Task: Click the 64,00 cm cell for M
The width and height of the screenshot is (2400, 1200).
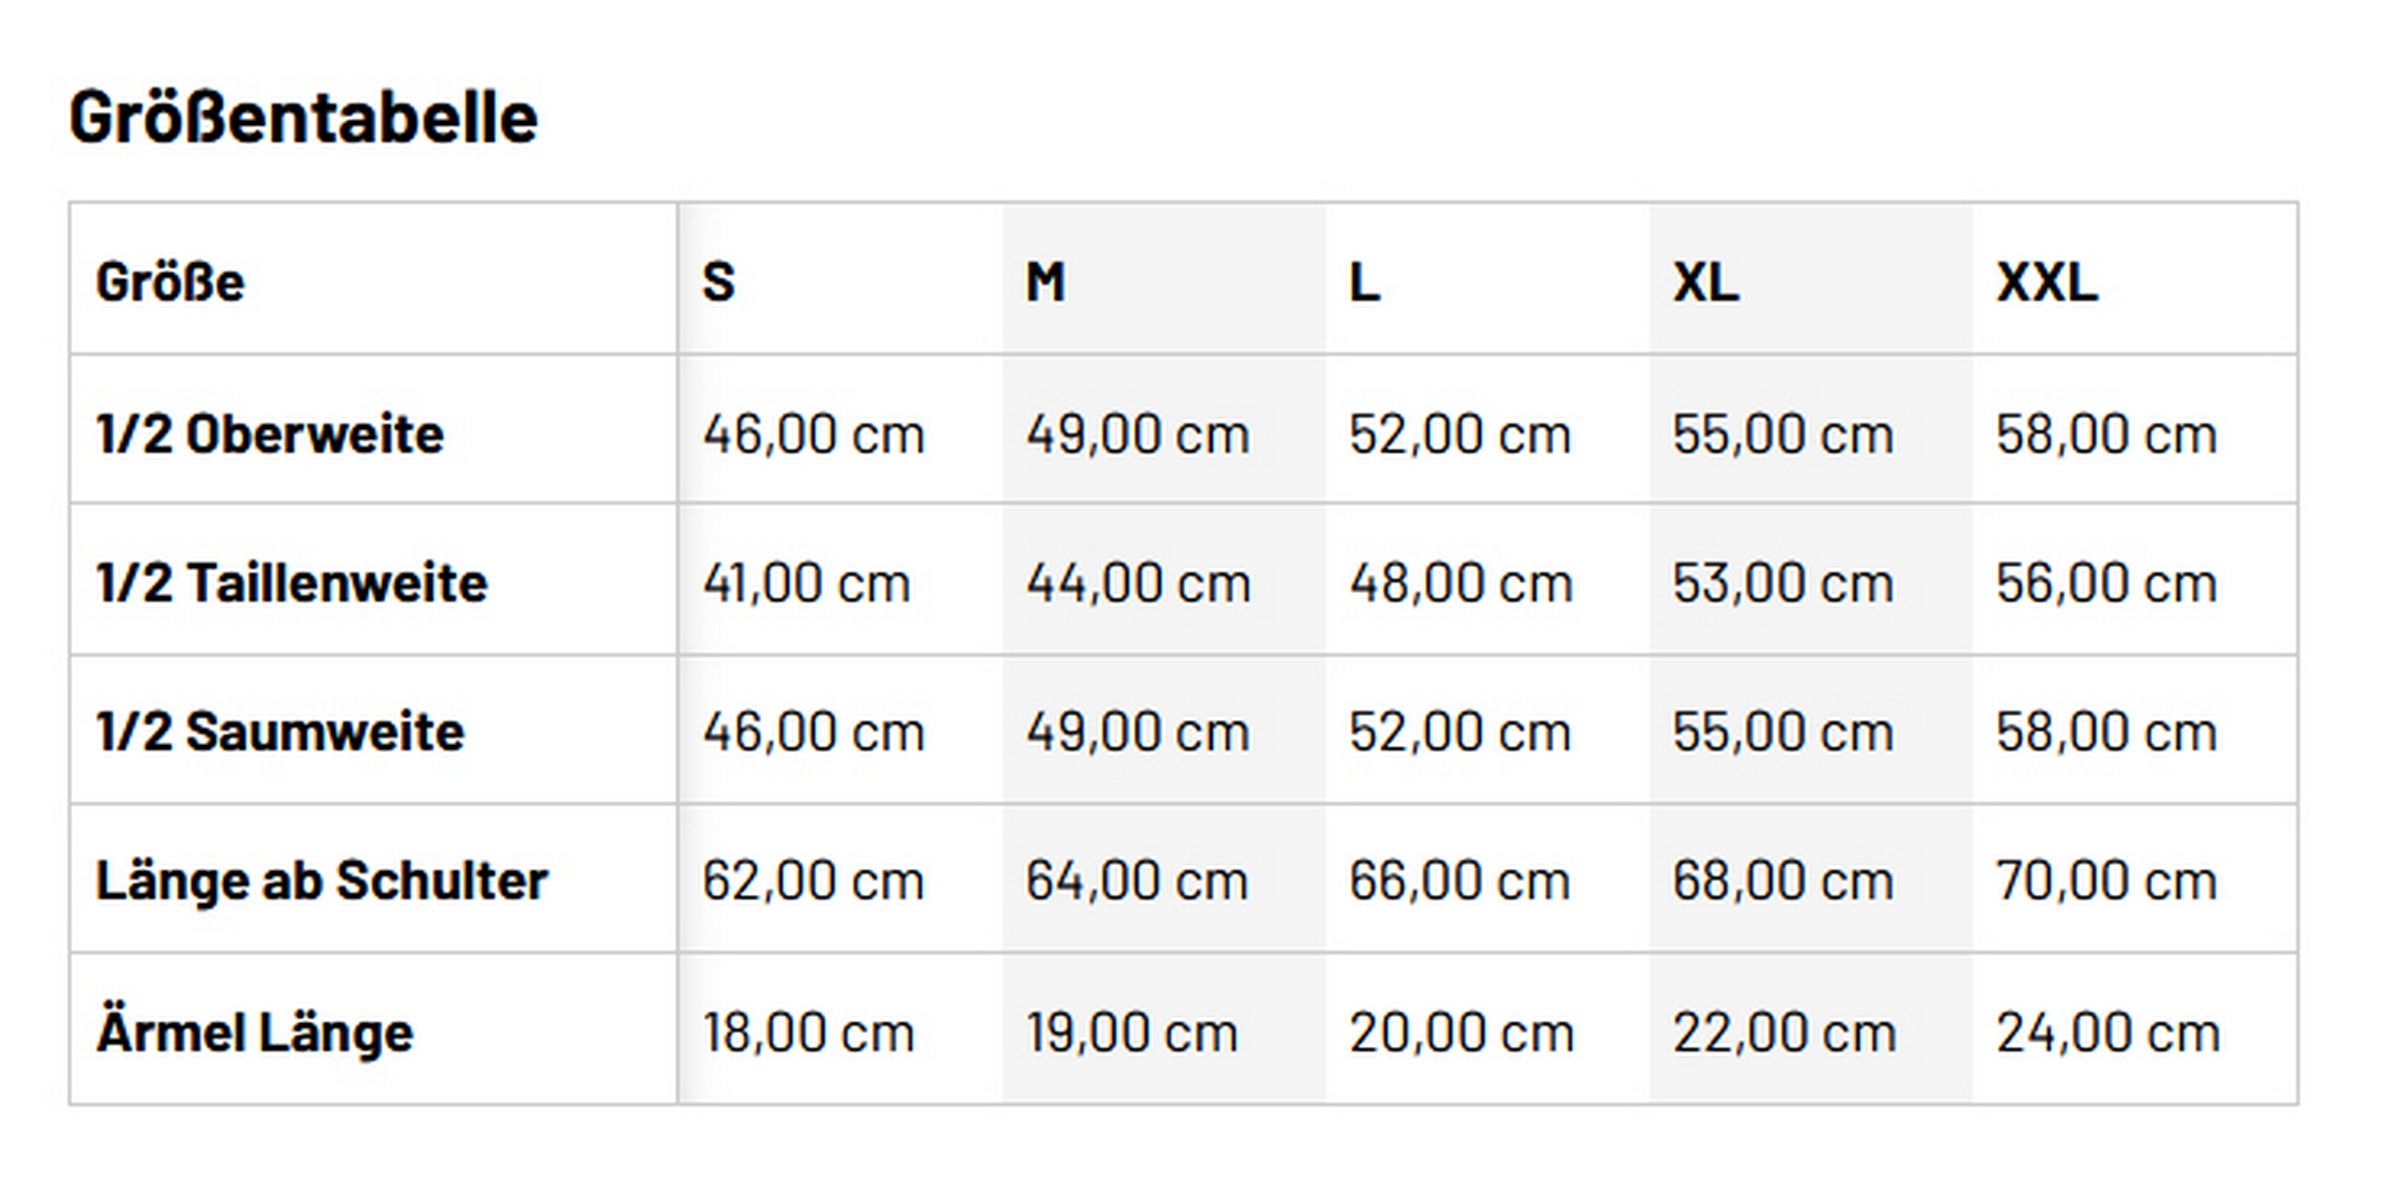Action: tap(1137, 881)
